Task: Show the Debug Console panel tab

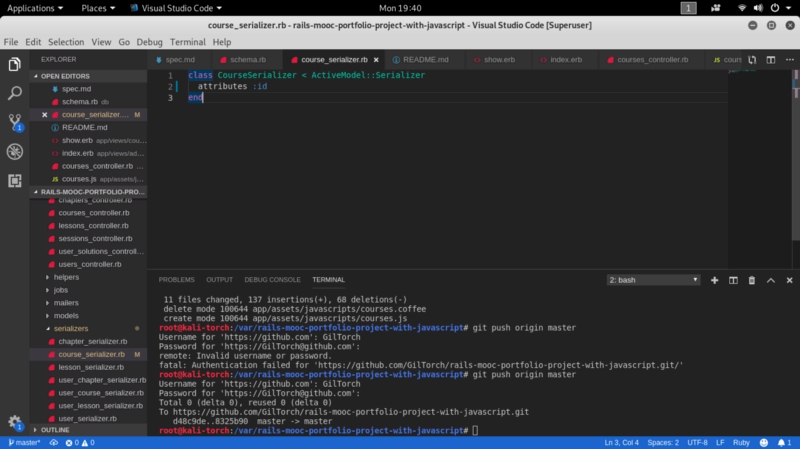Action: coord(272,280)
